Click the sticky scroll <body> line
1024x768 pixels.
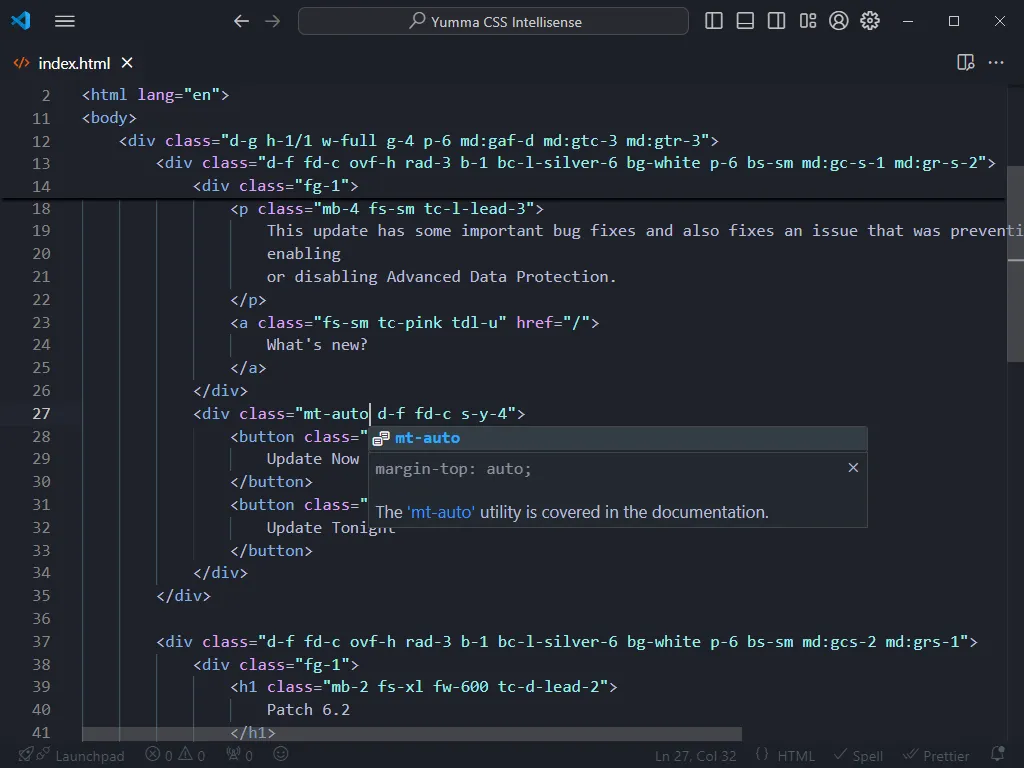point(109,118)
